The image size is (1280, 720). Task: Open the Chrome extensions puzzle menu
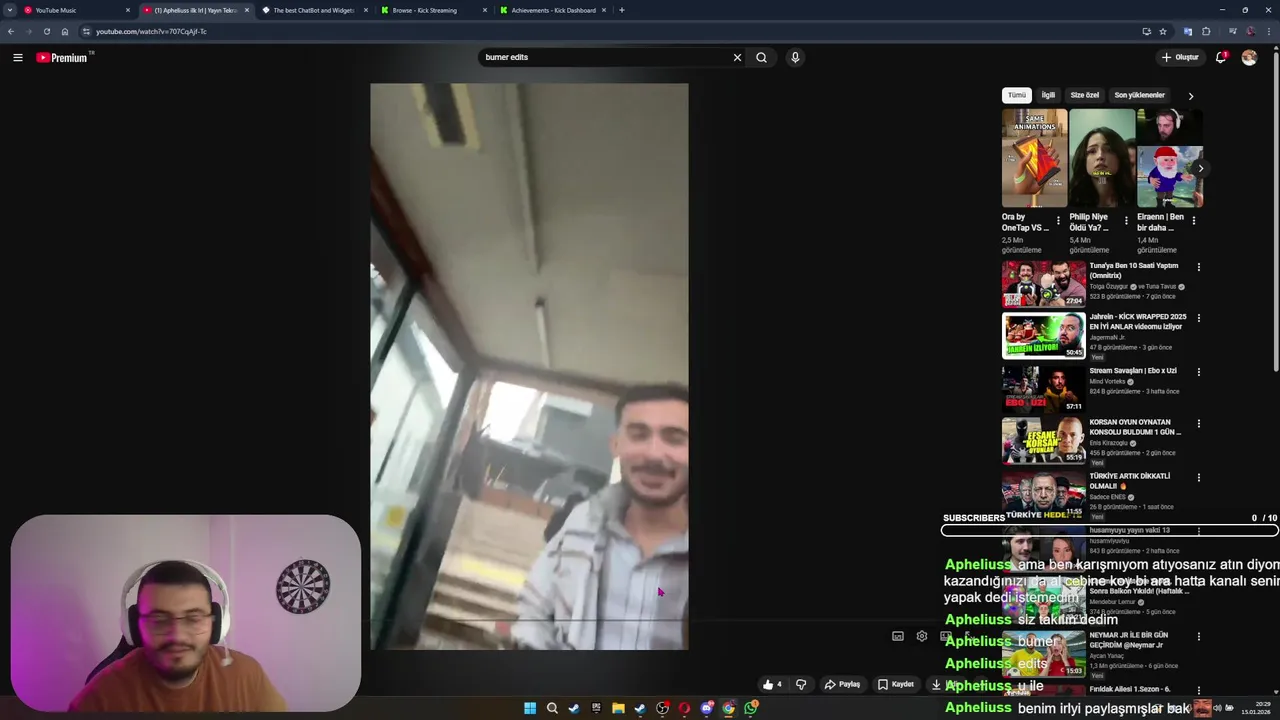coord(1206,31)
